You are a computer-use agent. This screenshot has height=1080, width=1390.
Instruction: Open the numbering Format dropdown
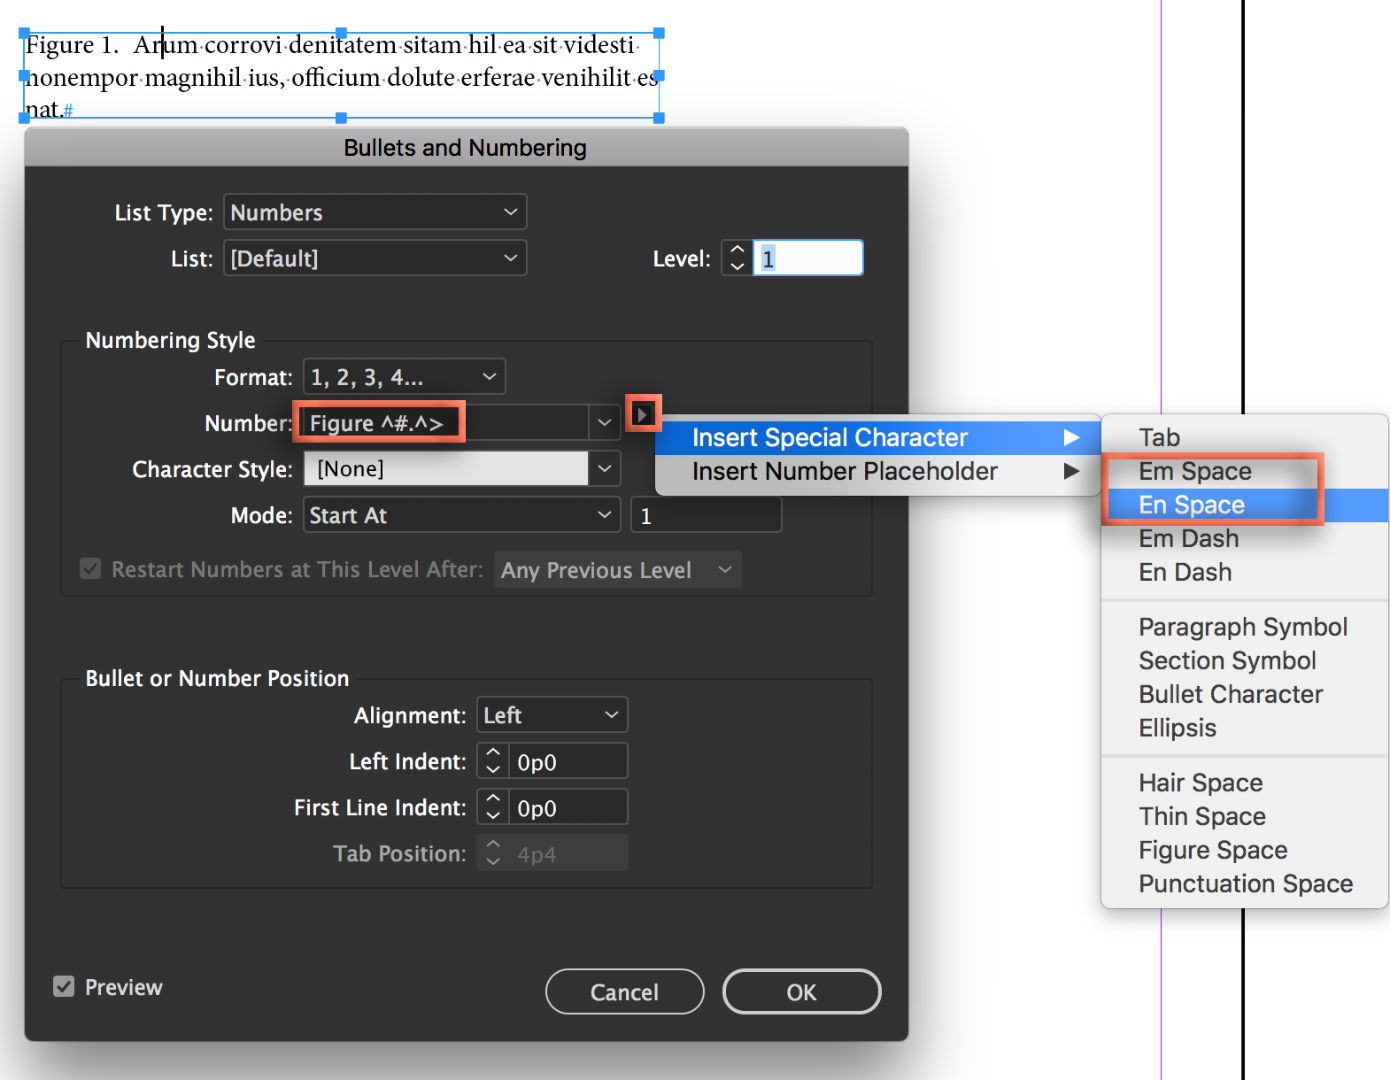pyautogui.click(x=404, y=377)
